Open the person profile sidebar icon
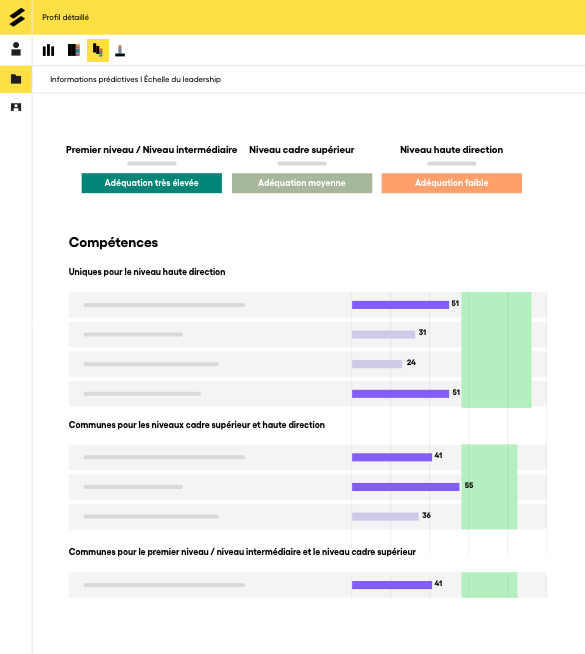Screen dimensions: 585x654 (16, 49)
